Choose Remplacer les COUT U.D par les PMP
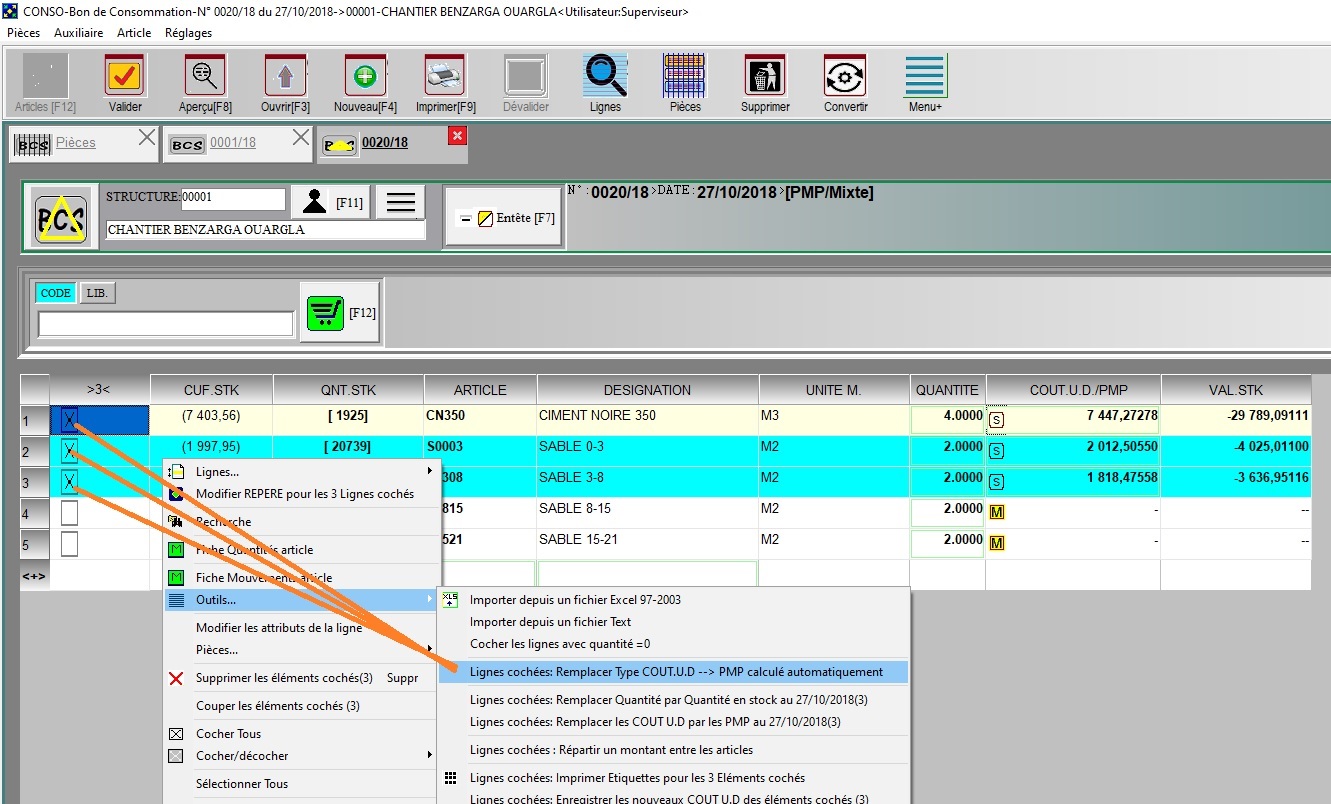Screen dimensions: 1331x804 [655, 722]
